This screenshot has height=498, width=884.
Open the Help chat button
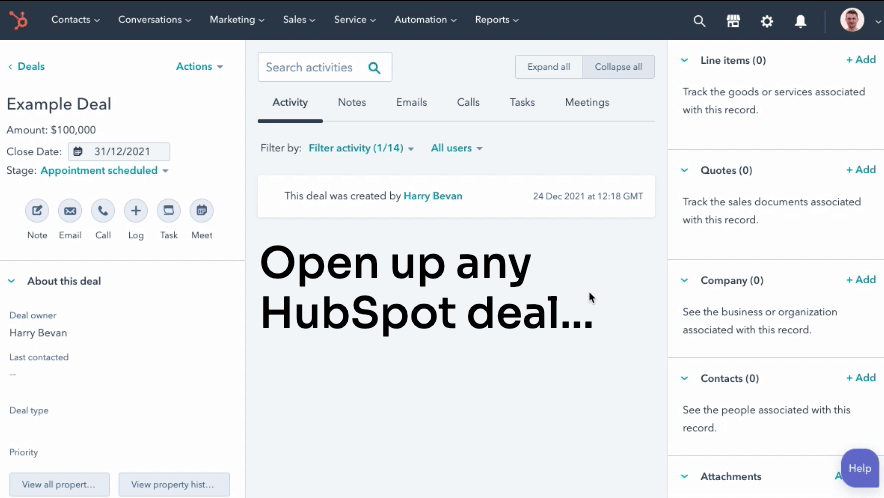pos(859,468)
